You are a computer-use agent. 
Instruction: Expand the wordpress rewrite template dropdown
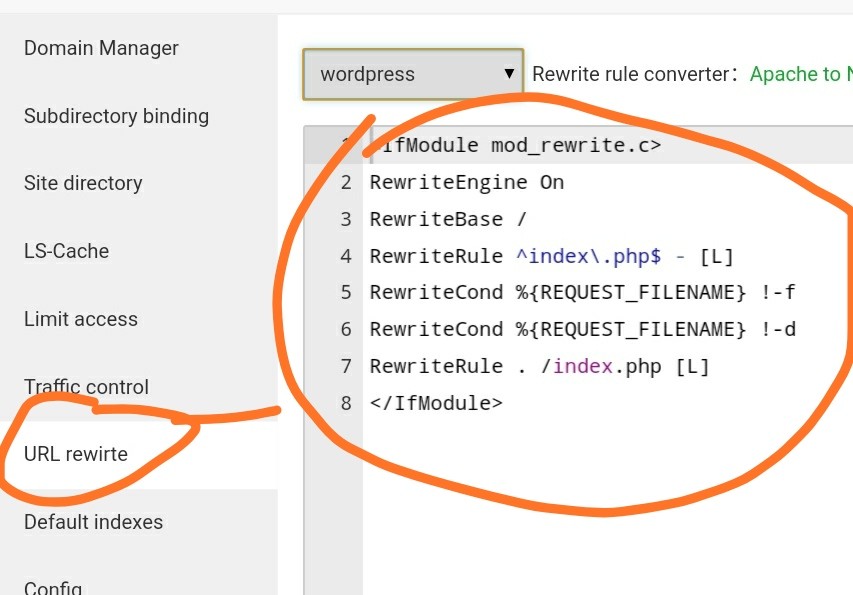[412, 74]
